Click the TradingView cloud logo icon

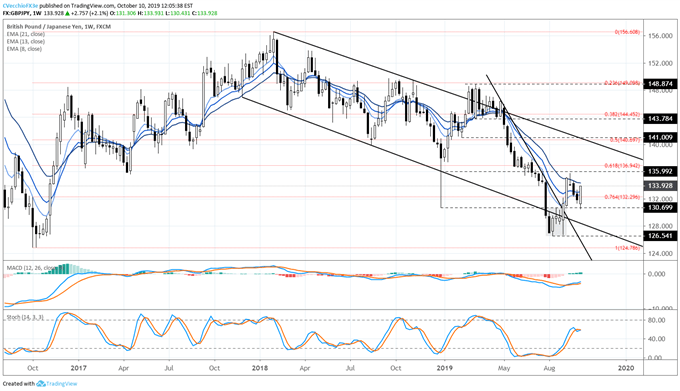[41, 384]
